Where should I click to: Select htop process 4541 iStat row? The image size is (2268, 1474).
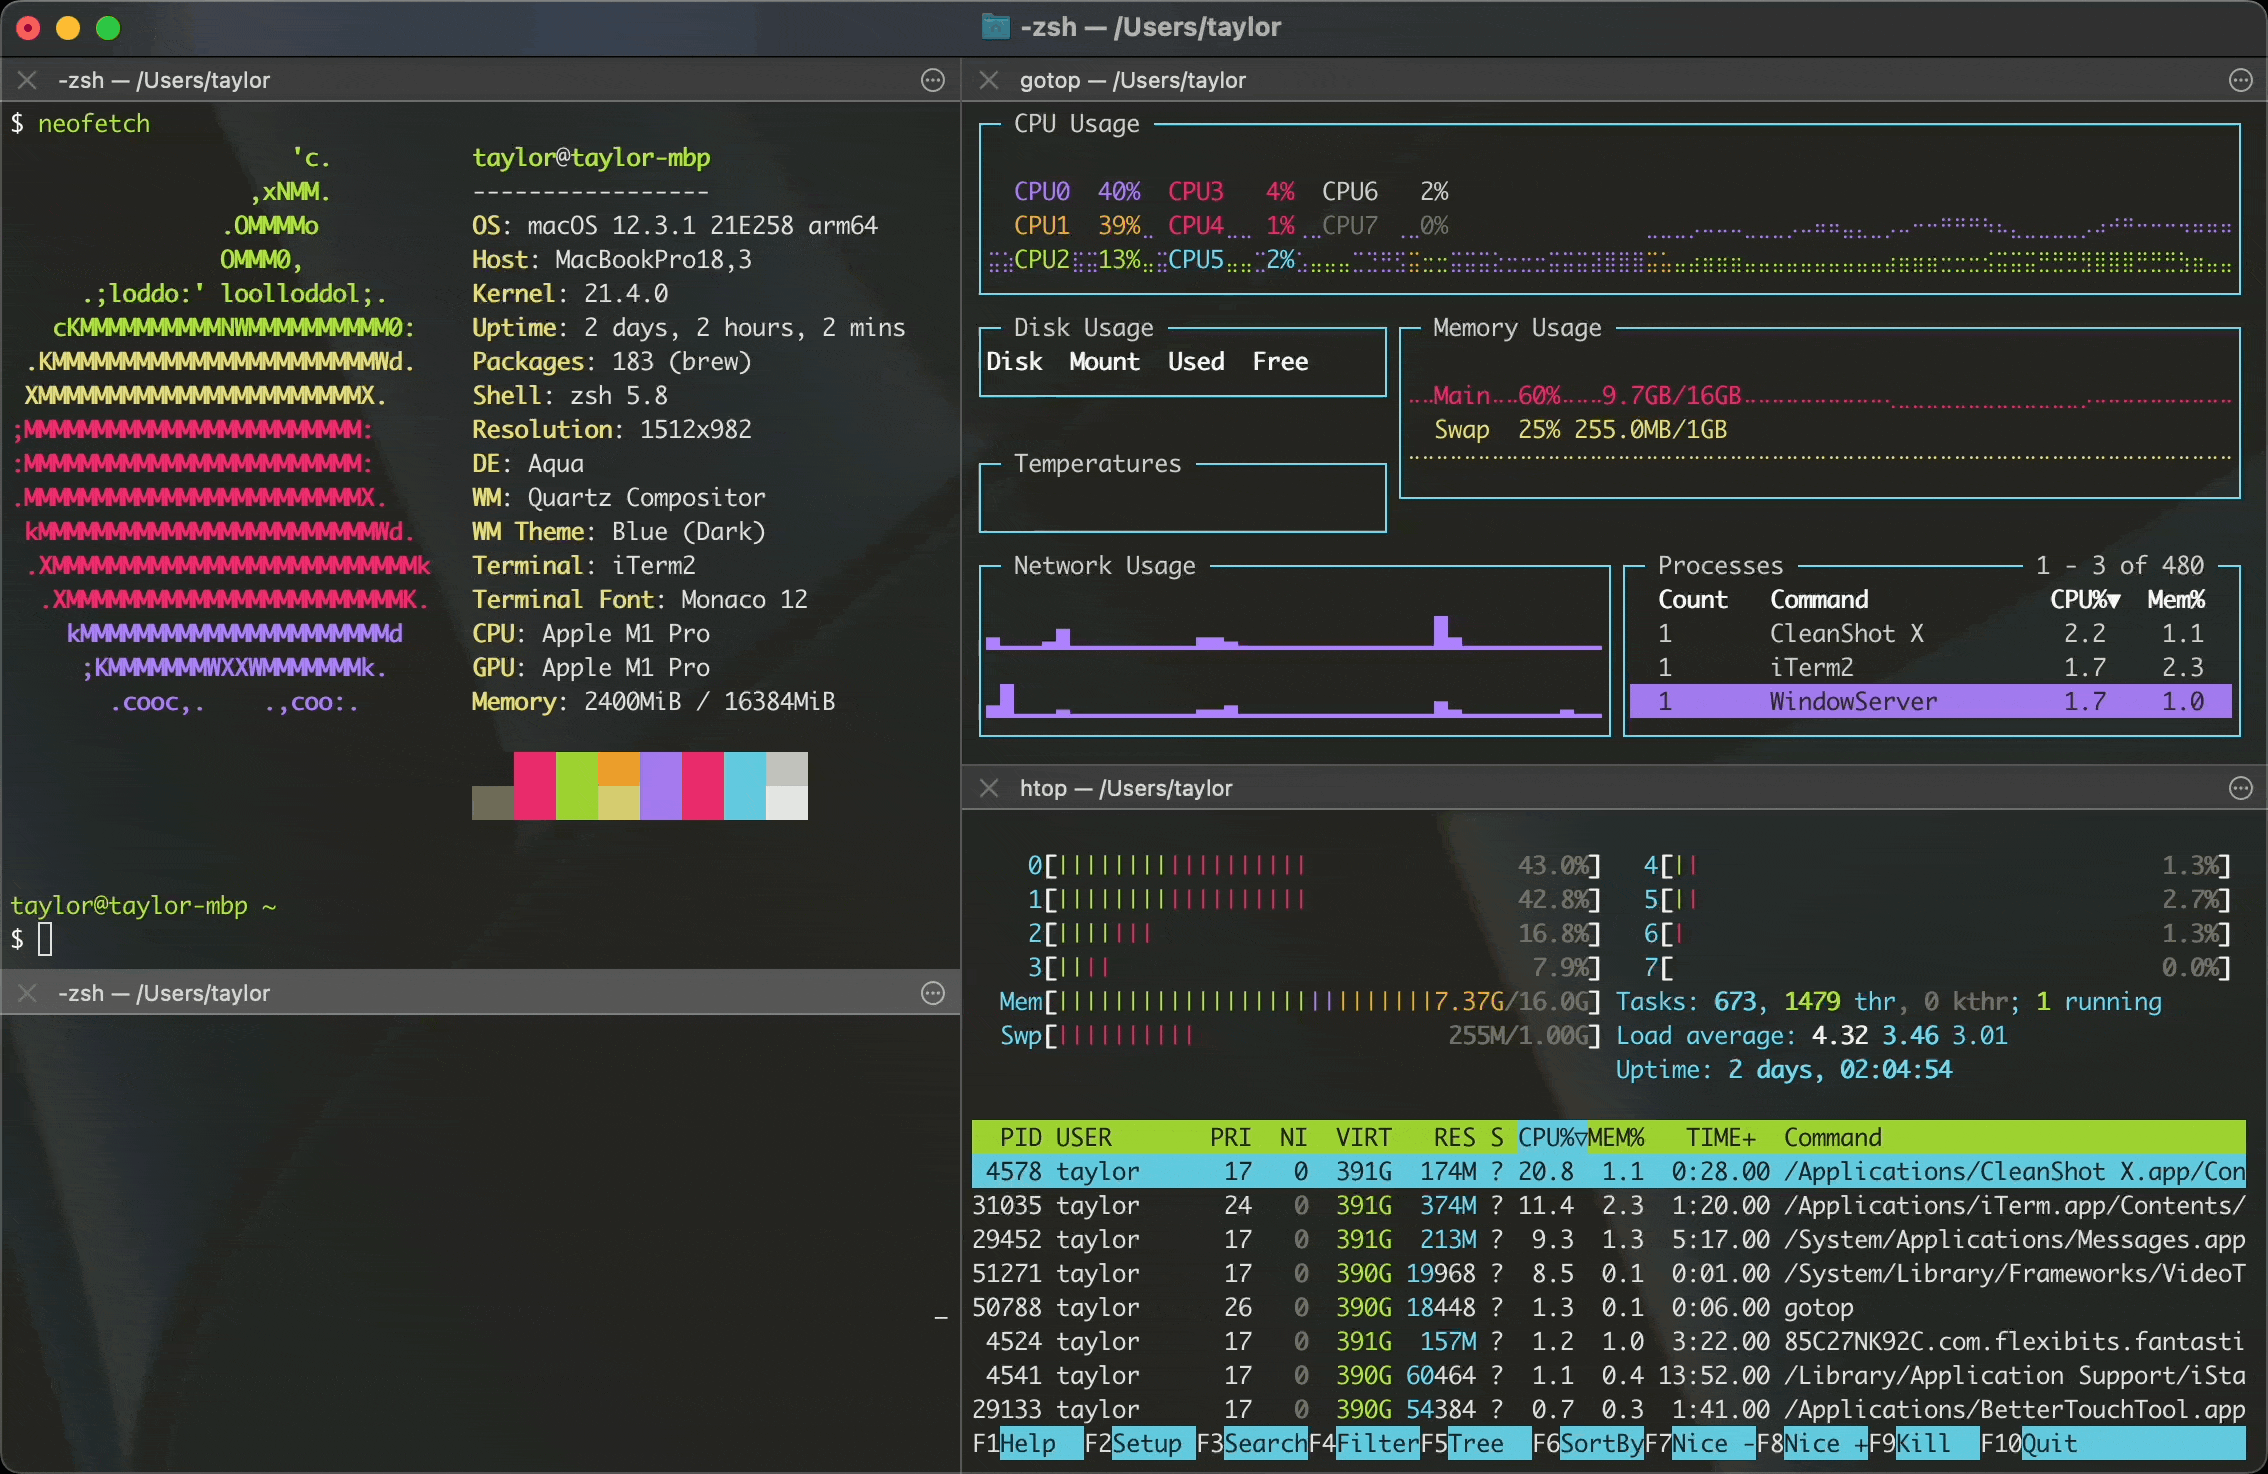[1609, 1375]
